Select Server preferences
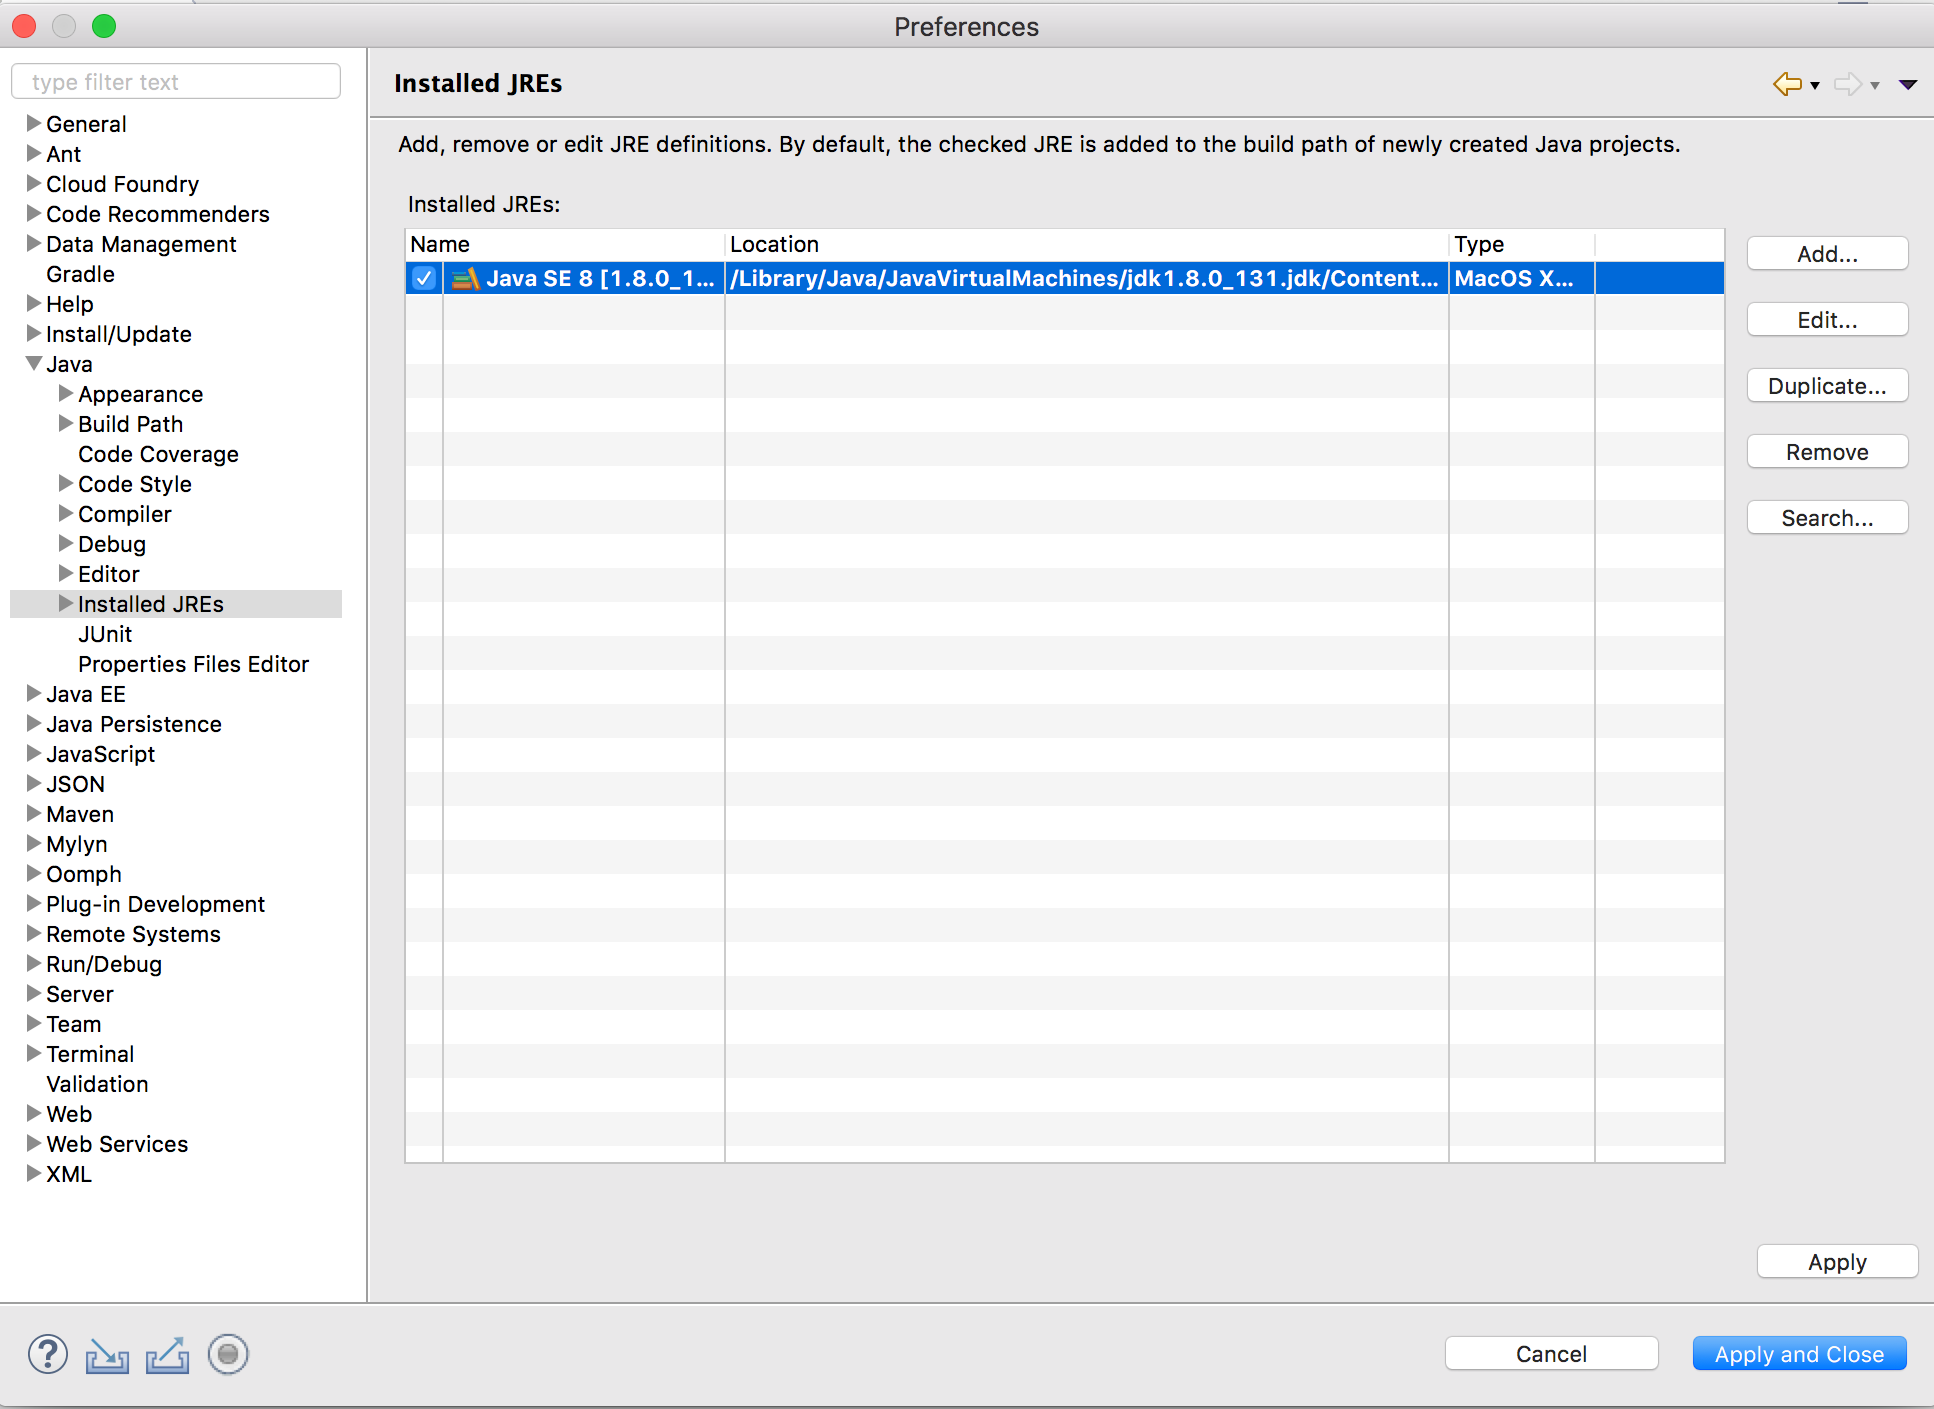The height and width of the screenshot is (1409, 1934). 80,994
